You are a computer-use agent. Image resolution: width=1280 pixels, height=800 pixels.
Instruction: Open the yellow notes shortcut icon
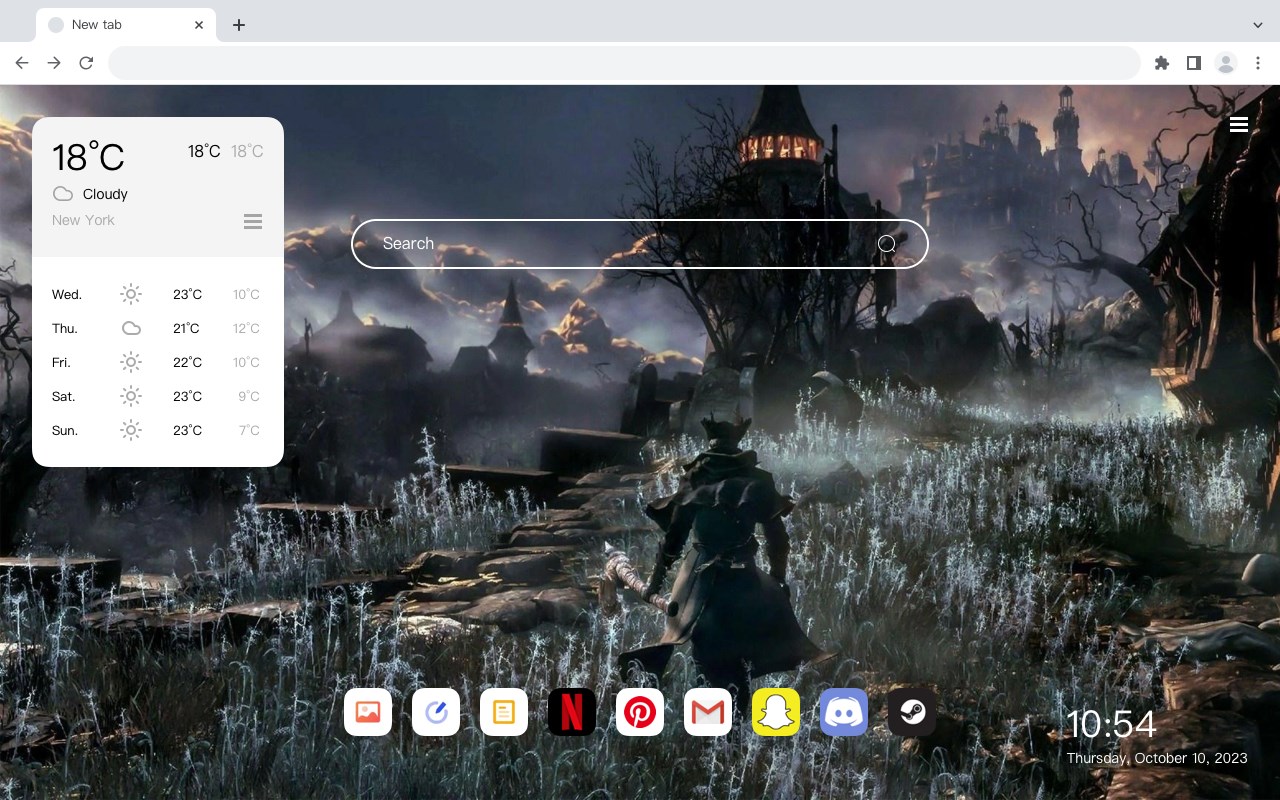coord(504,712)
